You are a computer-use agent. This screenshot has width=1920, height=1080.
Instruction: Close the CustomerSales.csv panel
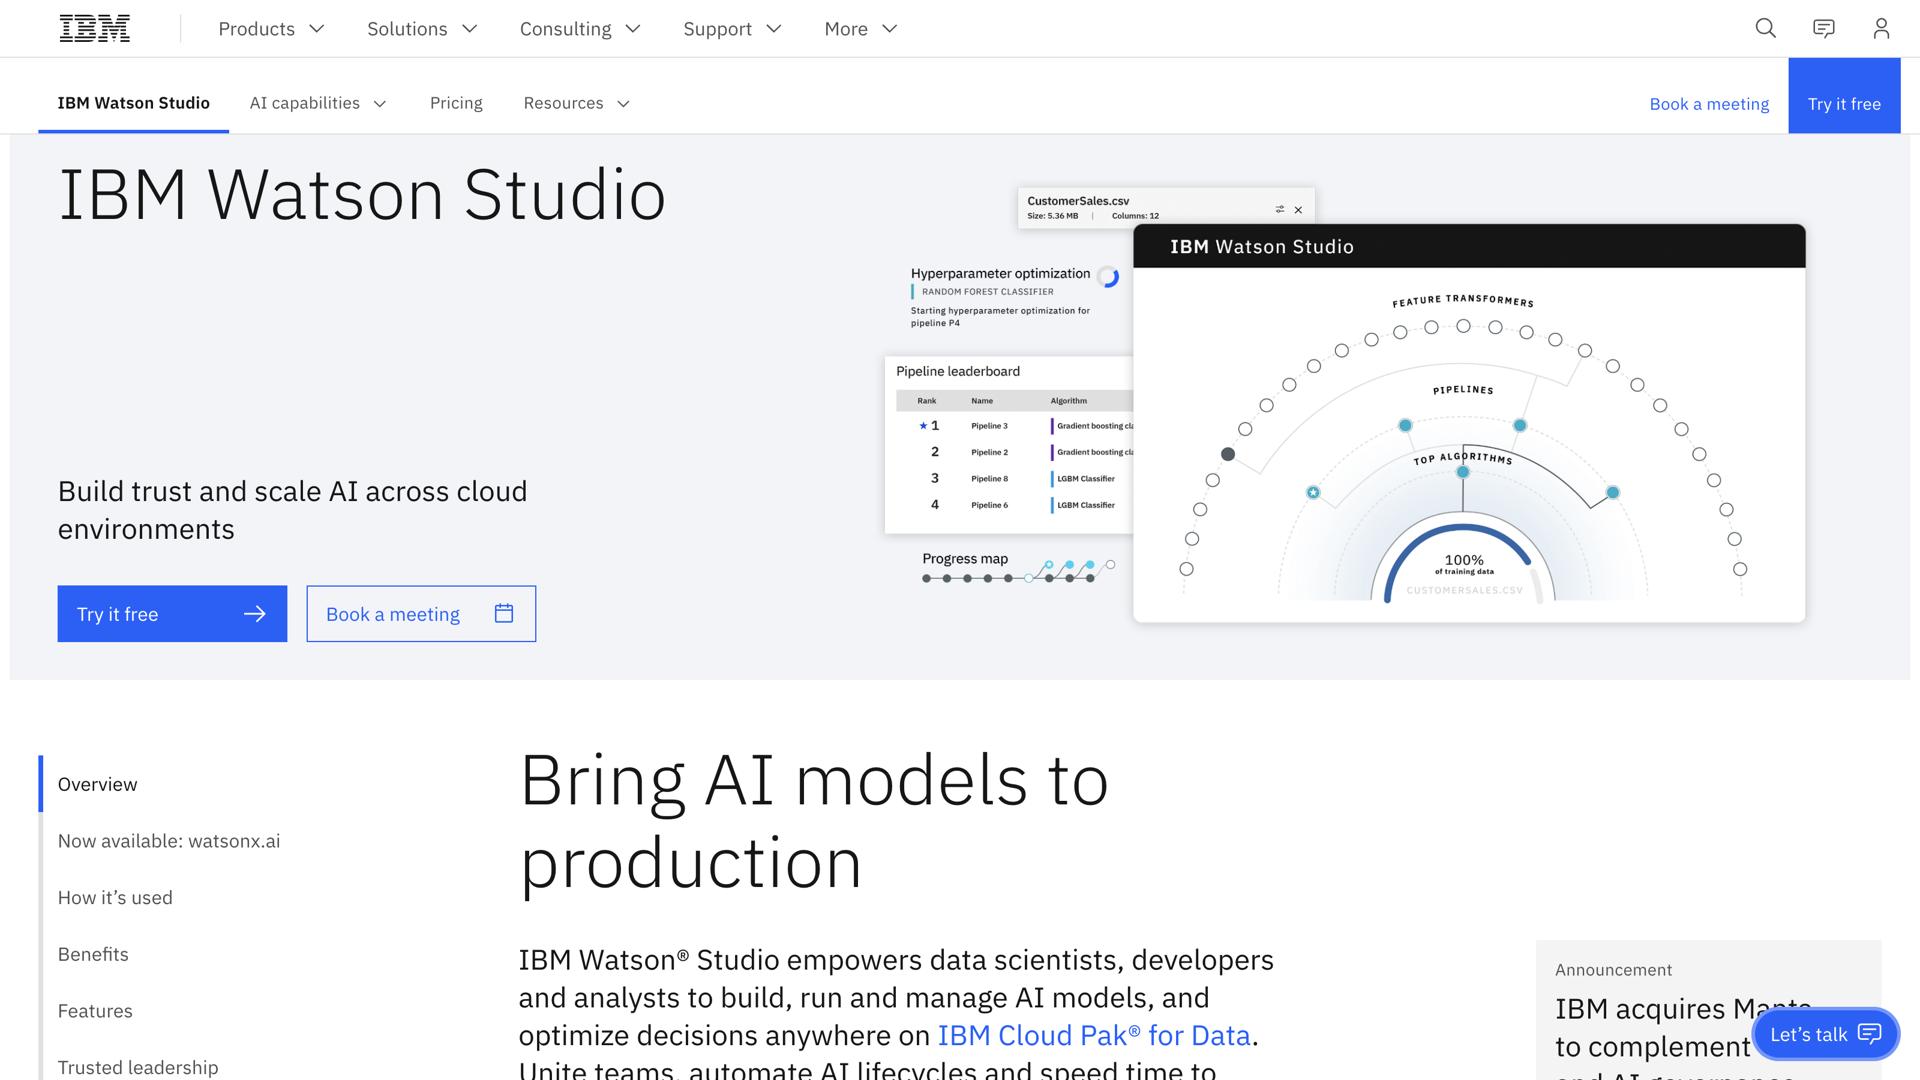click(x=1298, y=209)
